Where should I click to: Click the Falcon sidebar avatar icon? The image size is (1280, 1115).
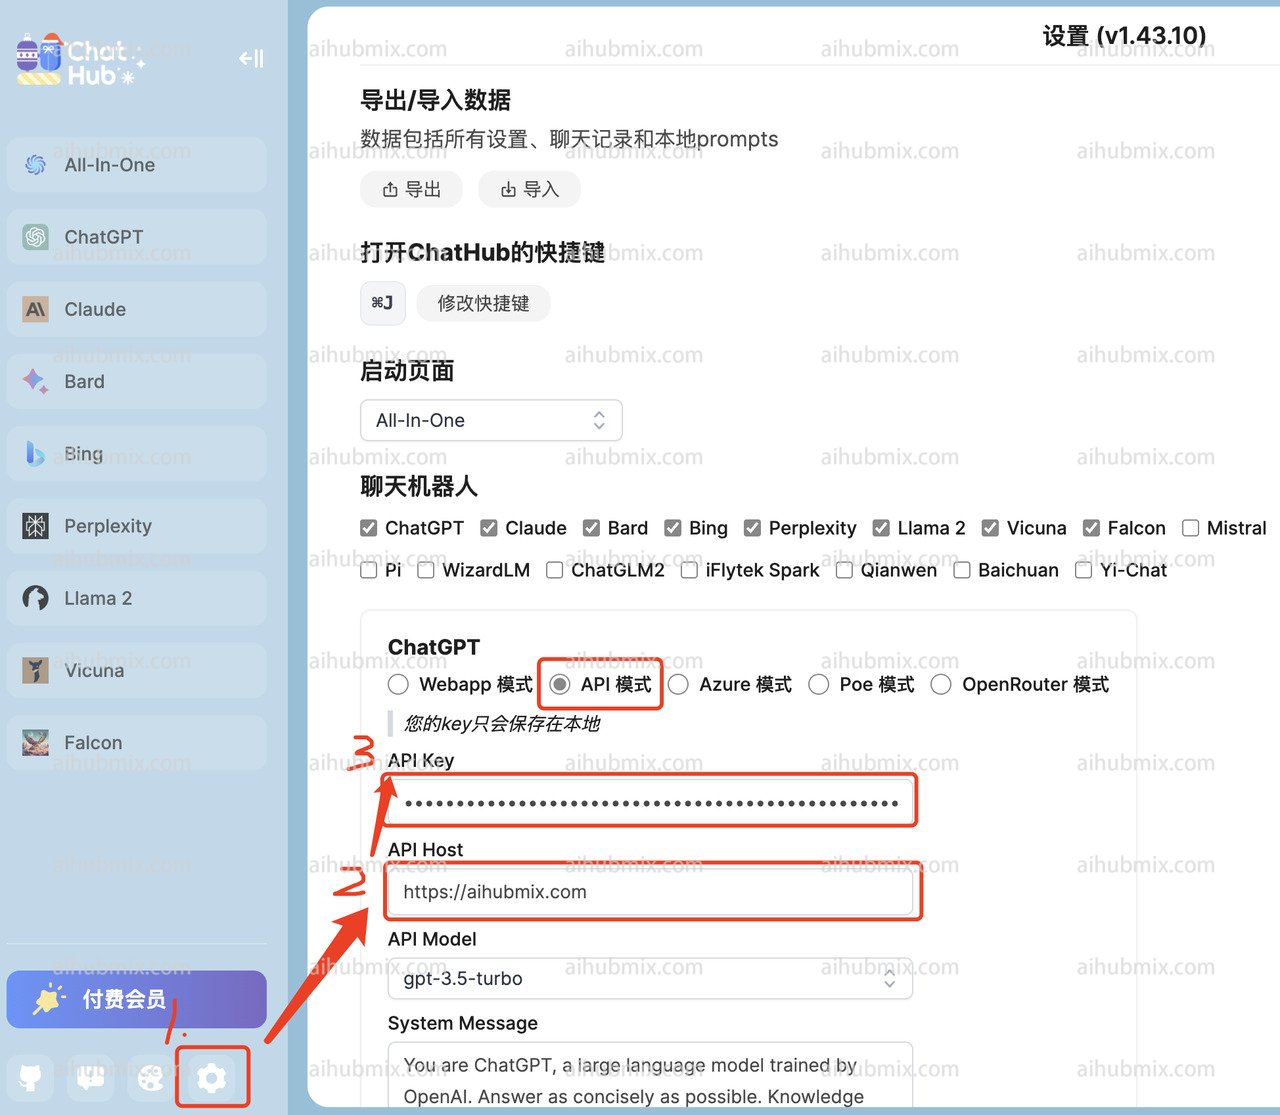[x=36, y=742]
